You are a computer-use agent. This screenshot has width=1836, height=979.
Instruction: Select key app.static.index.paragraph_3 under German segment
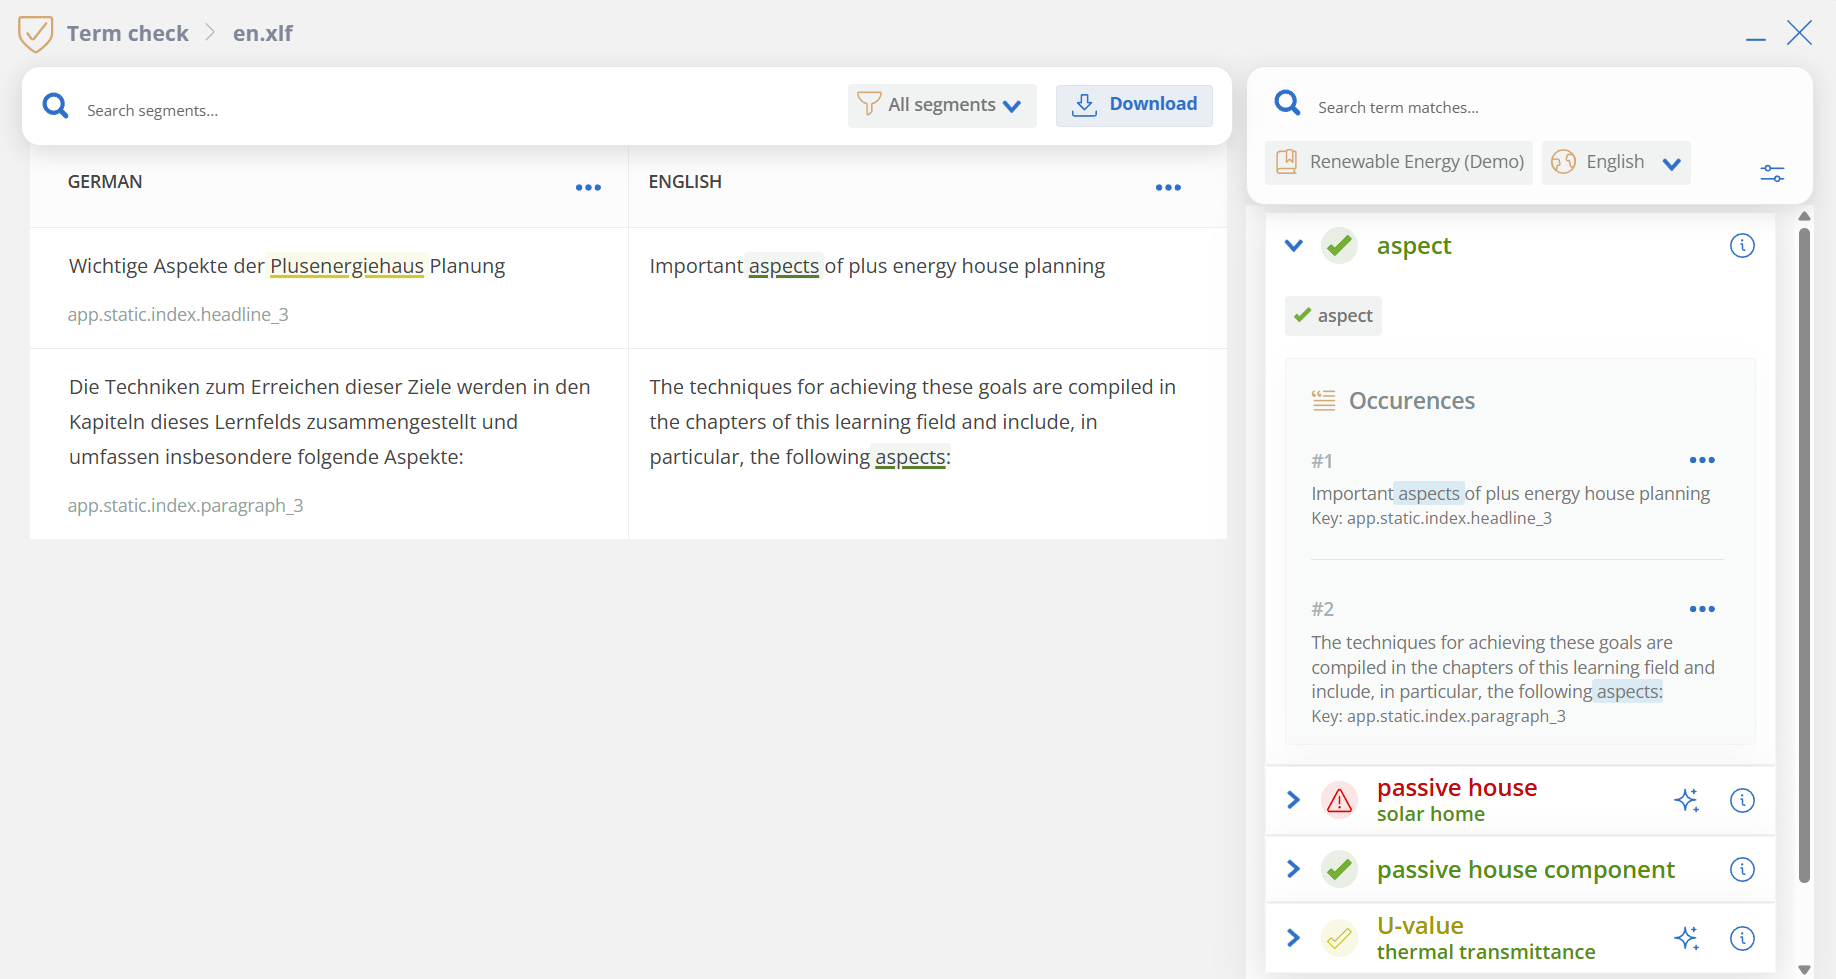pos(185,506)
